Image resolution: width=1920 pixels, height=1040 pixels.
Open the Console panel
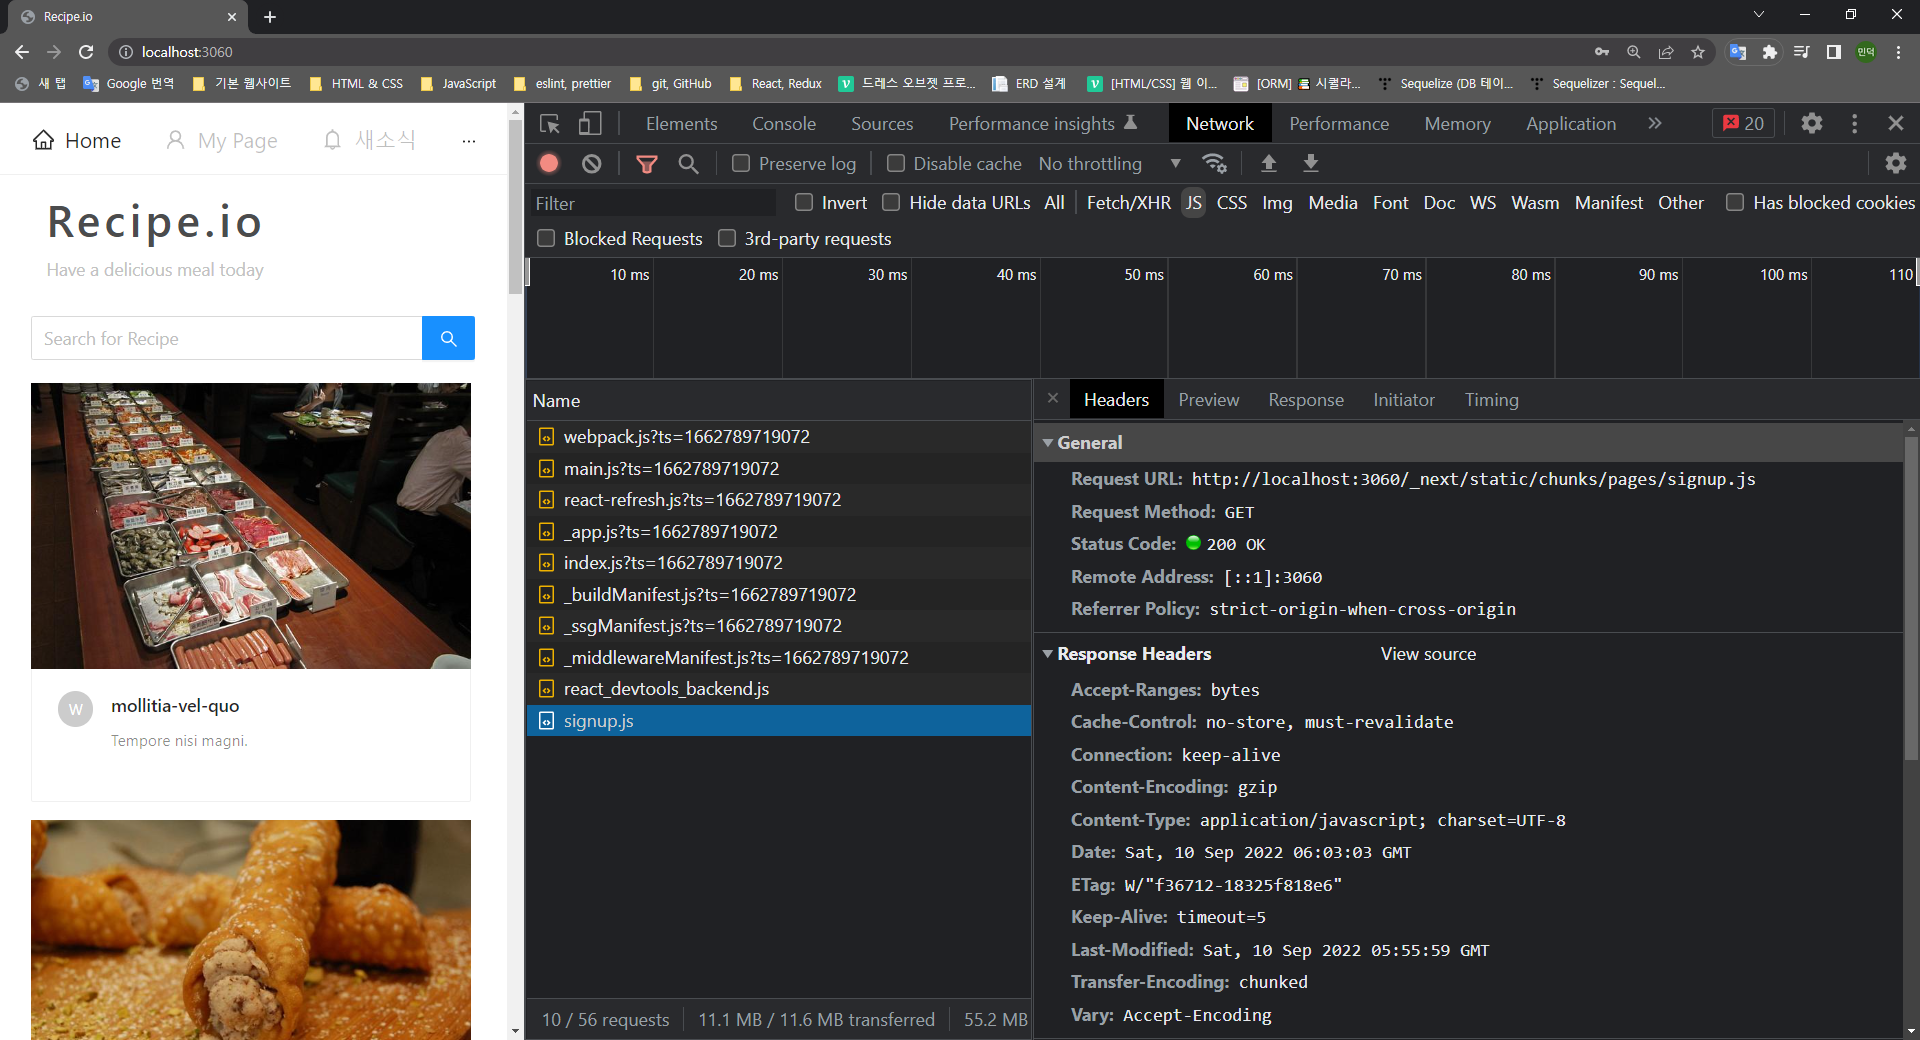[783, 123]
